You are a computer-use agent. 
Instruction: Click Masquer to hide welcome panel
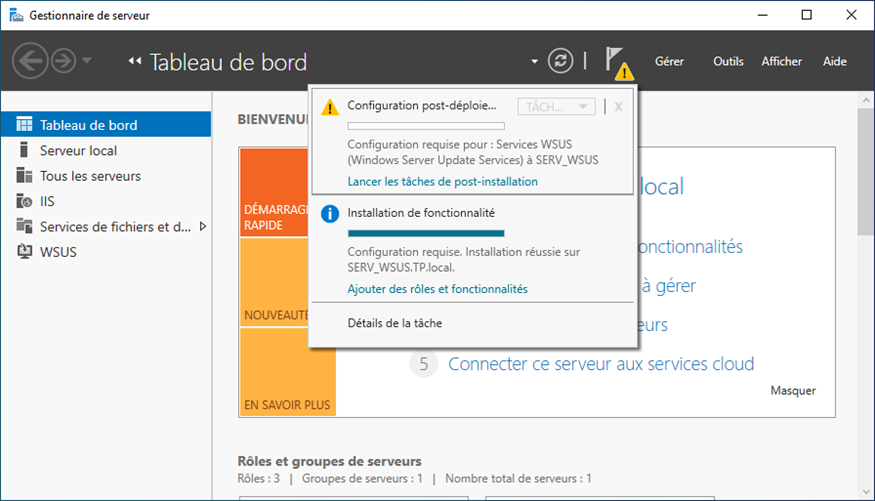793,391
